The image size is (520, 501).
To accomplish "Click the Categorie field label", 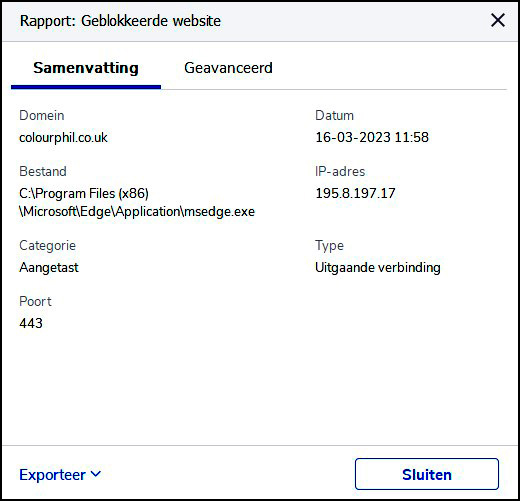I will [x=48, y=246].
